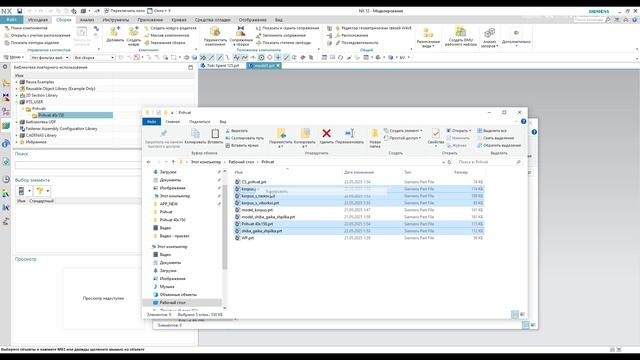Open the Простой доступ dropdown in Explorer

(402, 138)
